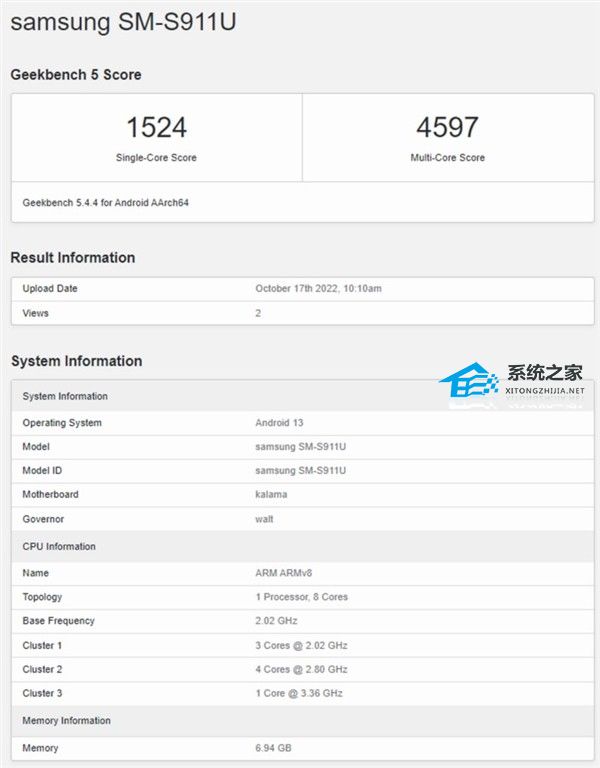
Task: Click the 'ARM ARMv8' value
Action: (x=284, y=573)
